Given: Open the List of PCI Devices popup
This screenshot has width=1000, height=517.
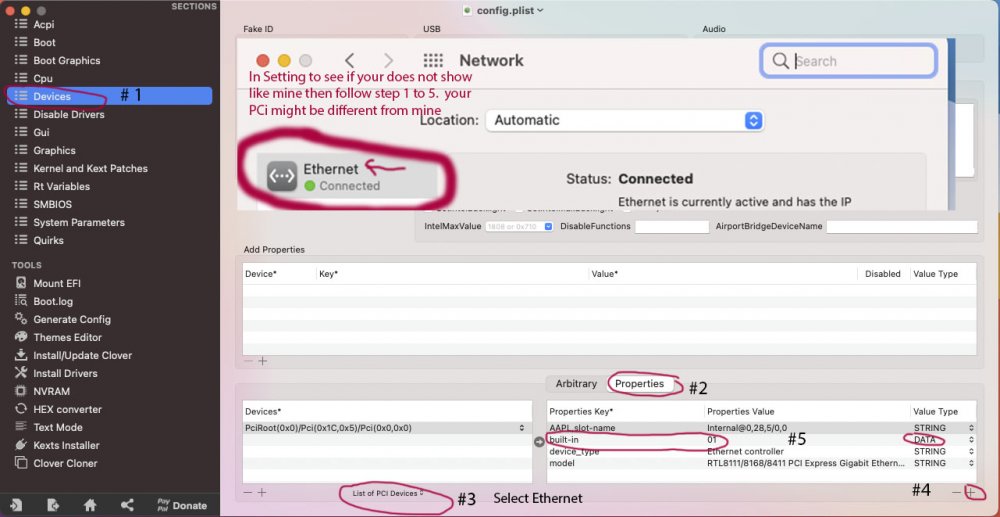Looking at the screenshot, I should click(388, 493).
